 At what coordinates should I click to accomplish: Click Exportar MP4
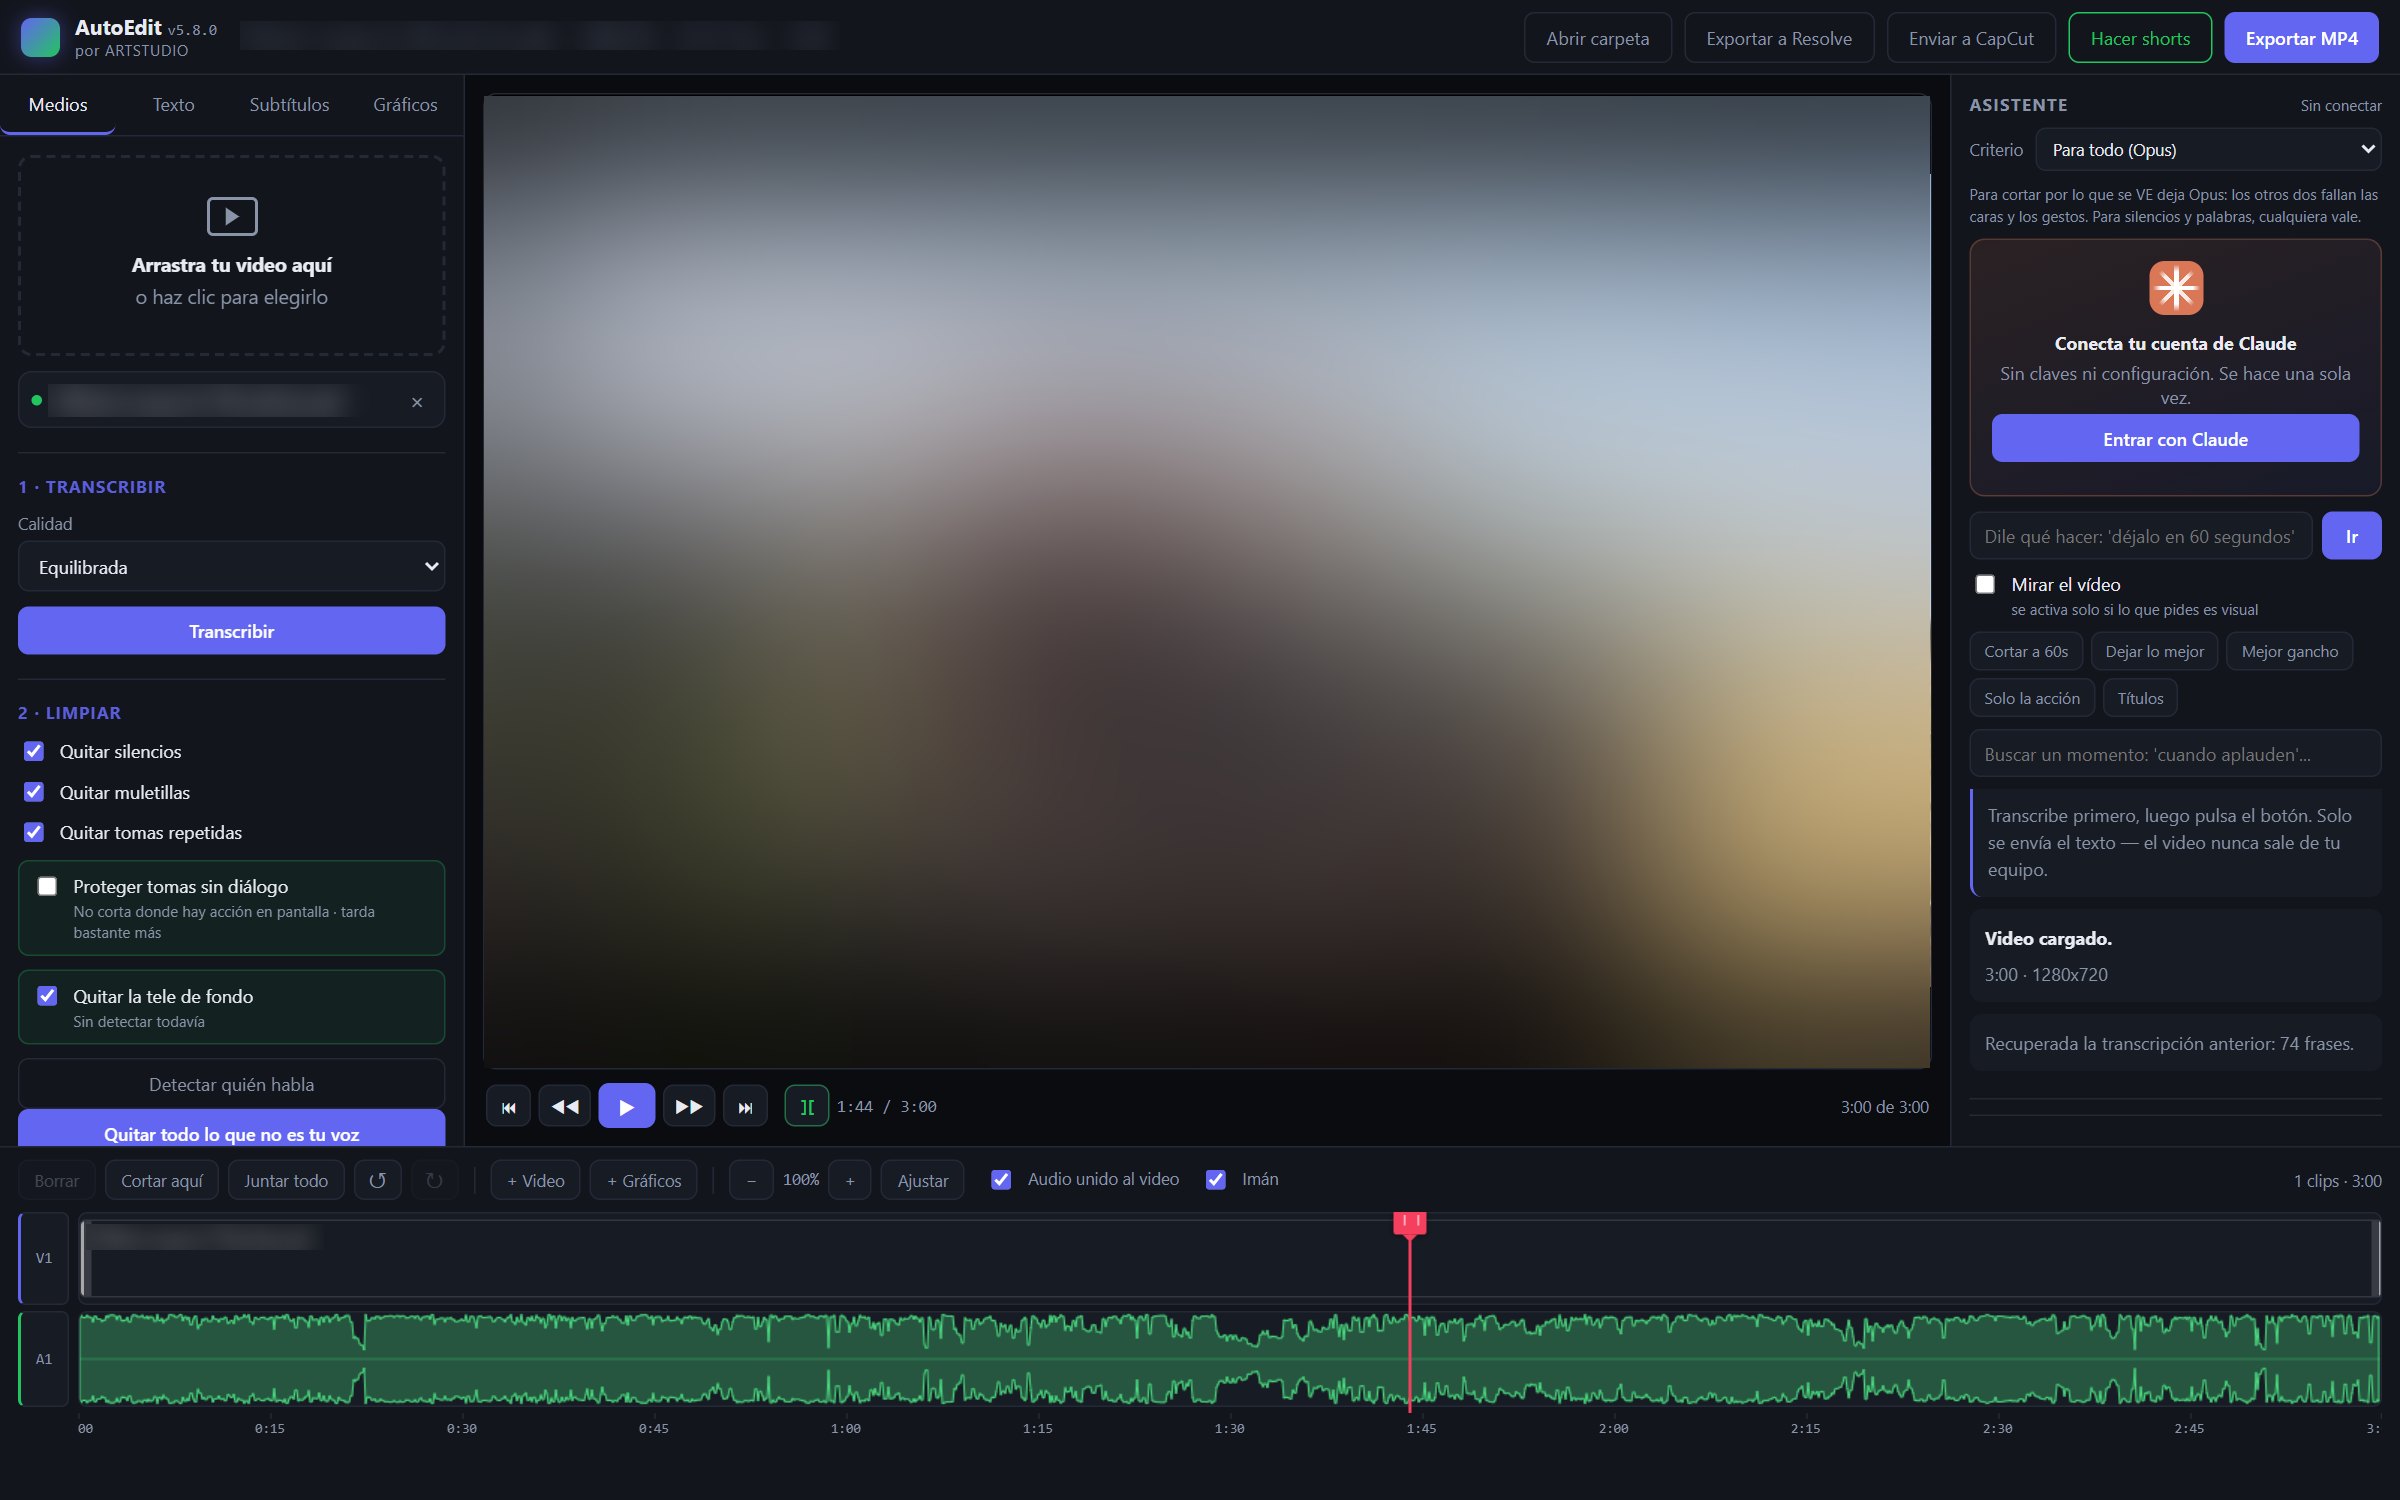(2301, 38)
